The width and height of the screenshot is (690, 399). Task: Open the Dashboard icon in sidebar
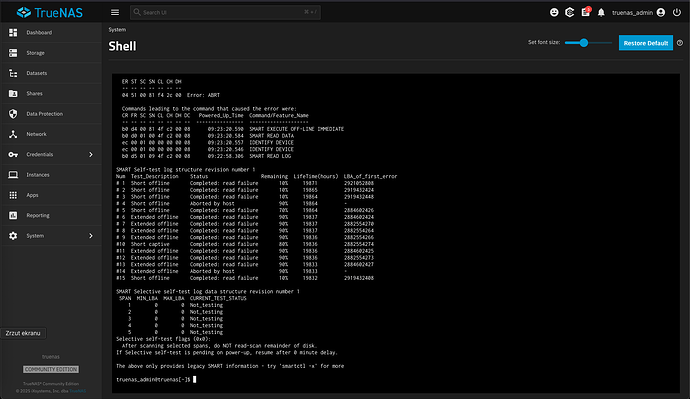tap(13, 33)
